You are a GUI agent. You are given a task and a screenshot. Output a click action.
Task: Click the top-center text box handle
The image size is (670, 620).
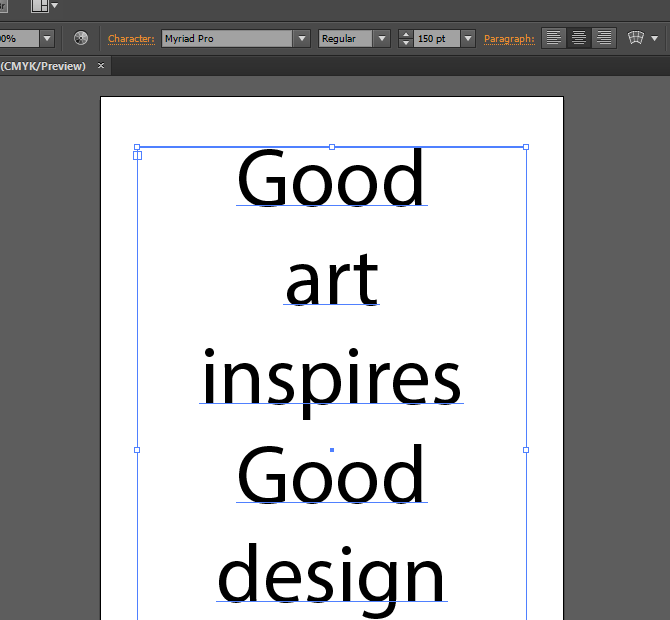[332, 147]
